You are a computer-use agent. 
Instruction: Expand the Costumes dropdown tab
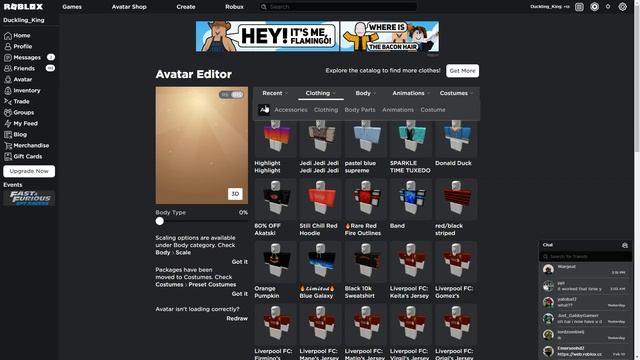coord(456,93)
